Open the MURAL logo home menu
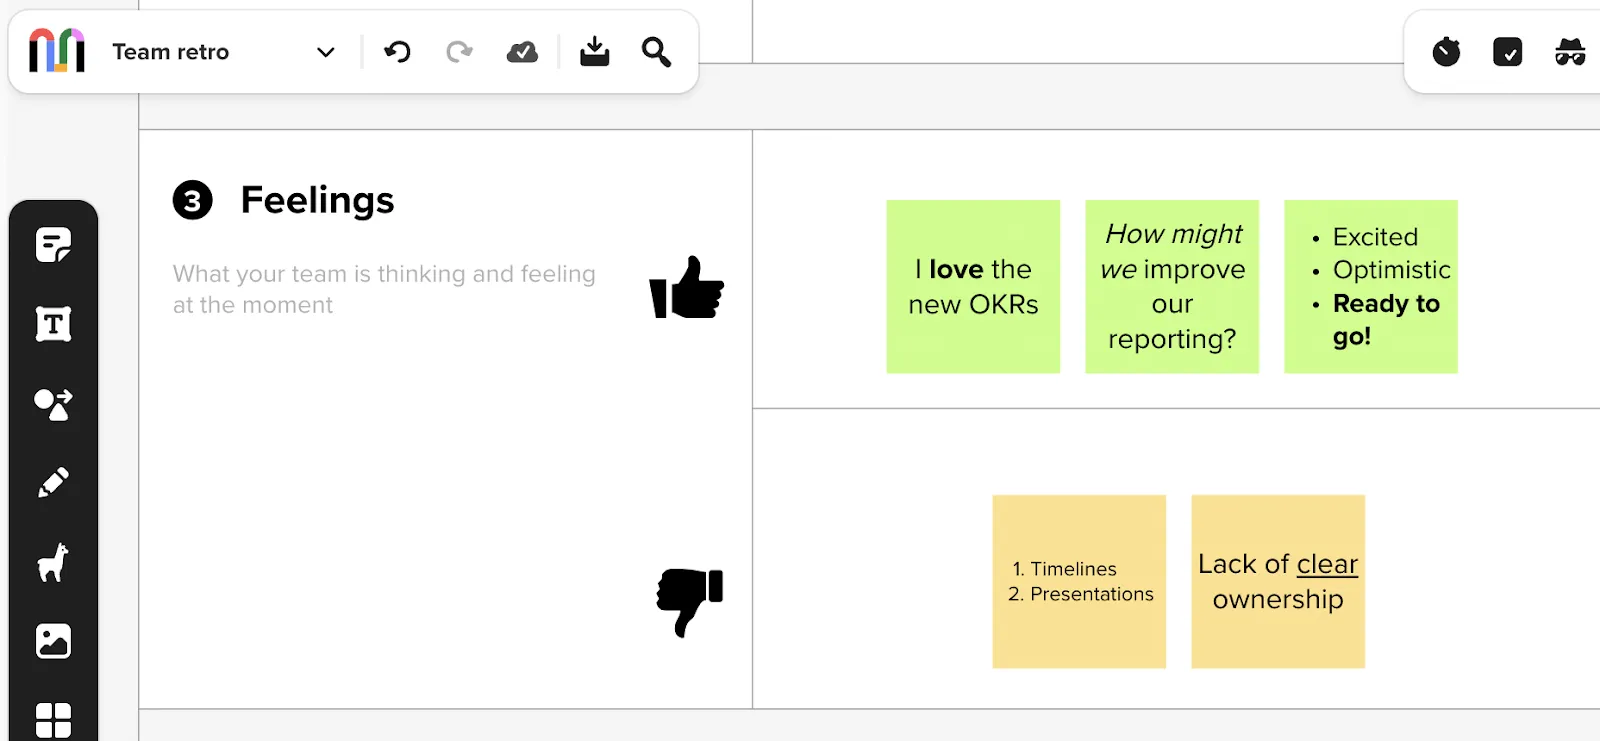The width and height of the screenshot is (1600, 741). pyautogui.click(x=57, y=50)
